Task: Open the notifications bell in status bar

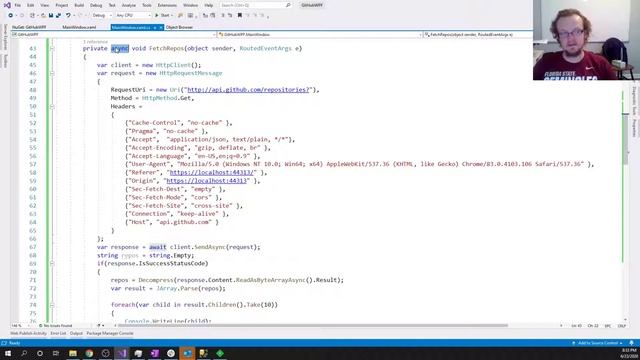Action: (631, 343)
